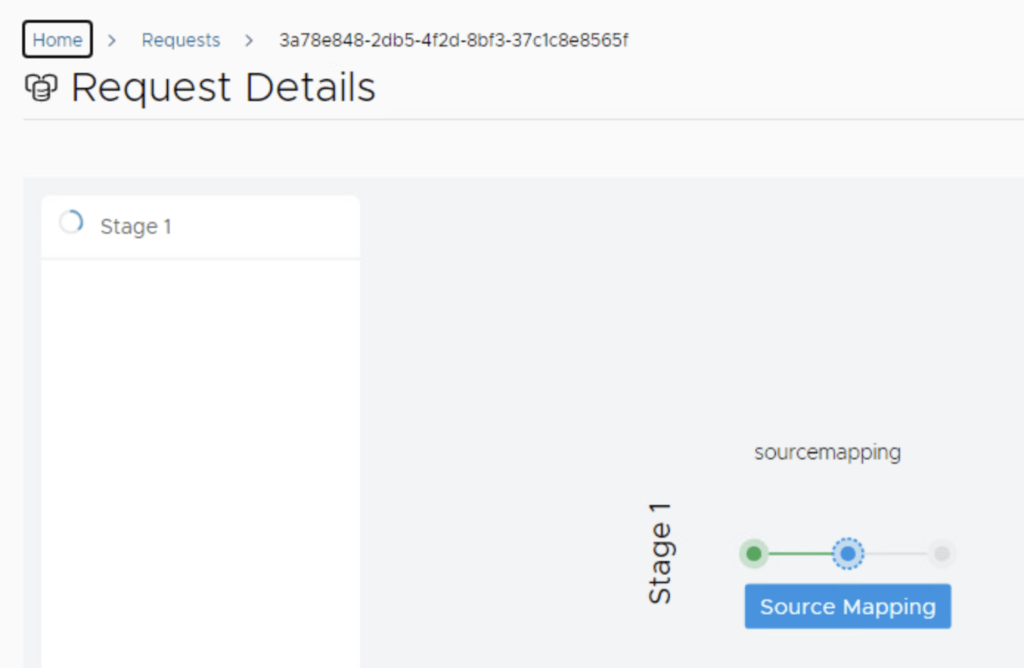The width and height of the screenshot is (1024, 668).
Task: Click the grey pending step node
Action: (941, 553)
